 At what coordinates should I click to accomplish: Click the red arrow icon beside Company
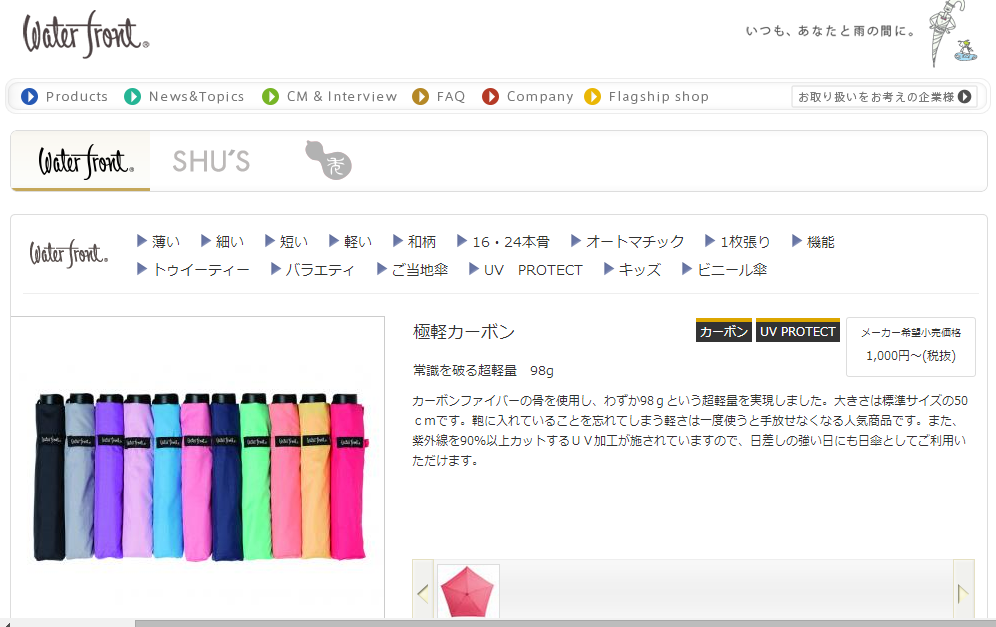pyautogui.click(x=490, y=97)
